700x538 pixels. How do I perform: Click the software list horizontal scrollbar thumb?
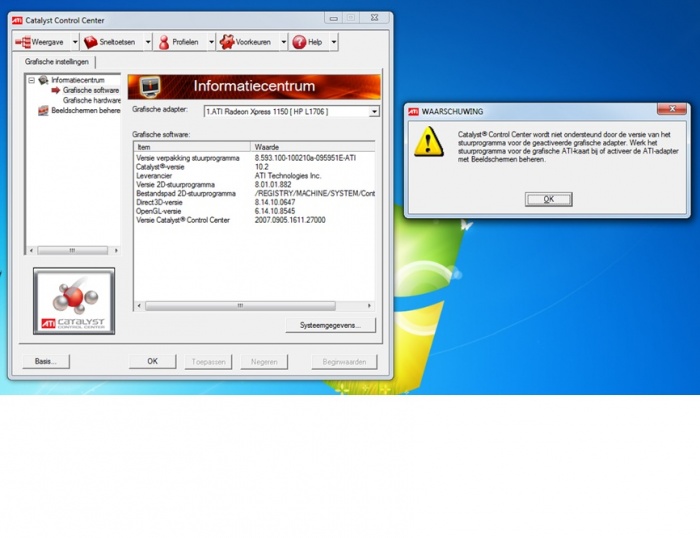(x=240, y=306)
